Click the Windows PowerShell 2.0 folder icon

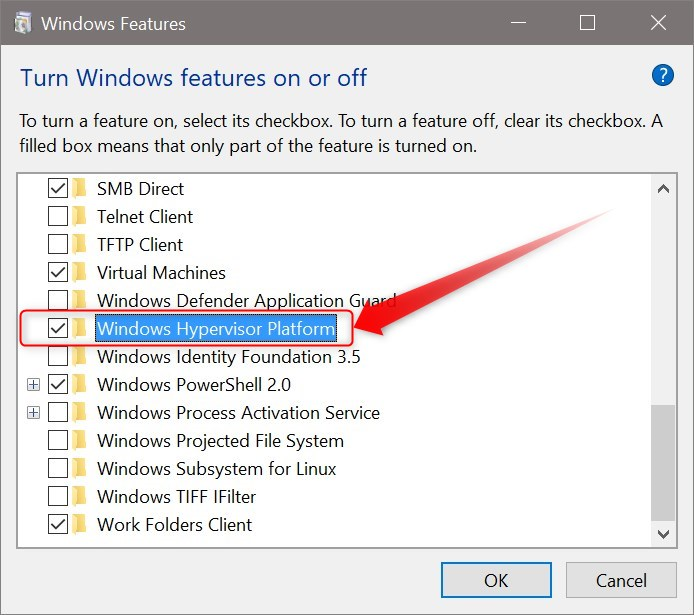(x=79, y=384)
